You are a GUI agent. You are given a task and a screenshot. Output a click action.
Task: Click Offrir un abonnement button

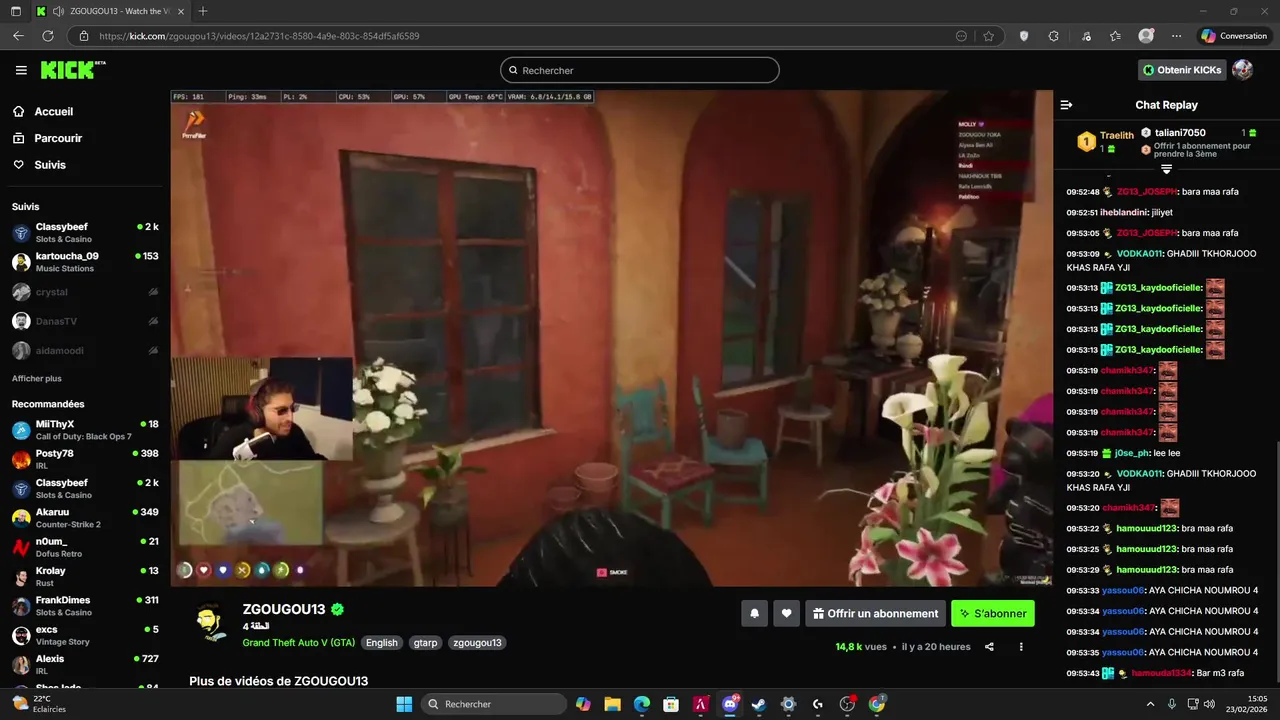[x=875, y=613]
